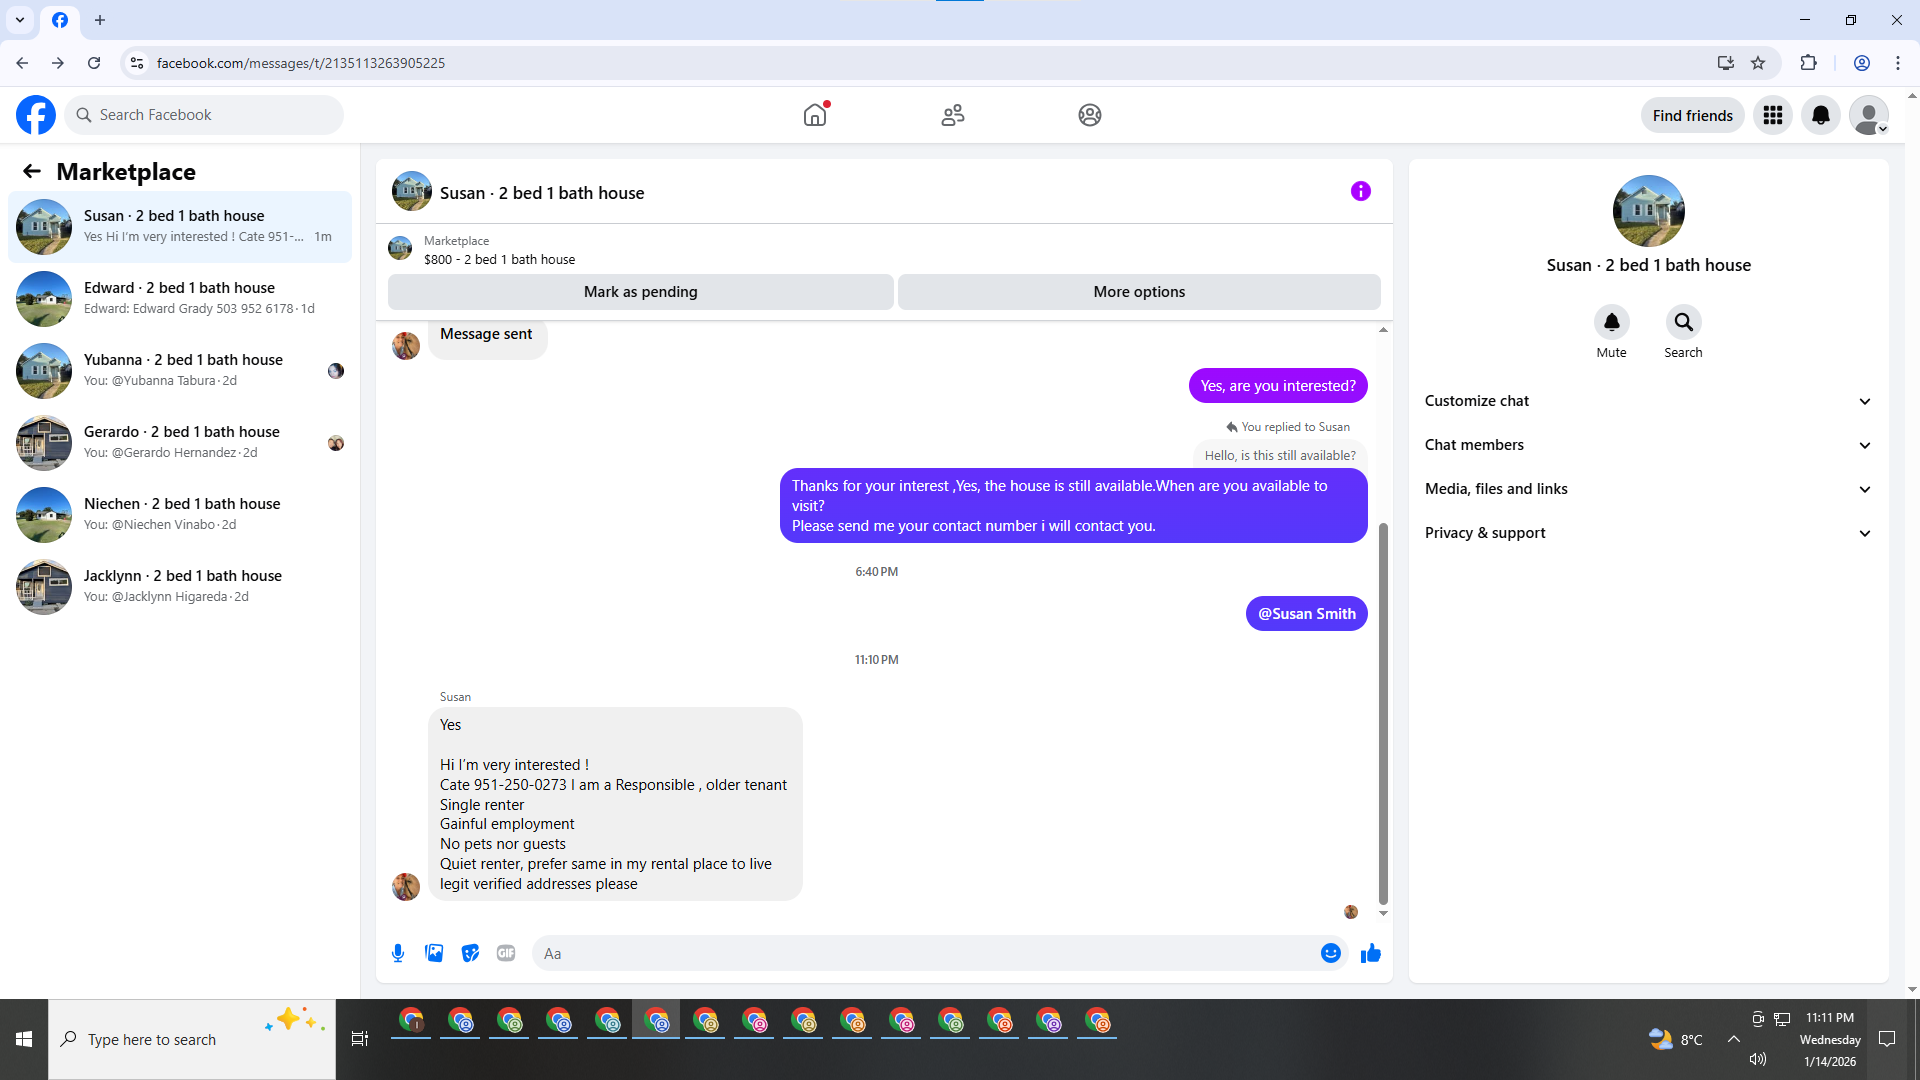
Task: Open the Facebook menu grid icon
Action: (x=1772, y=115)
